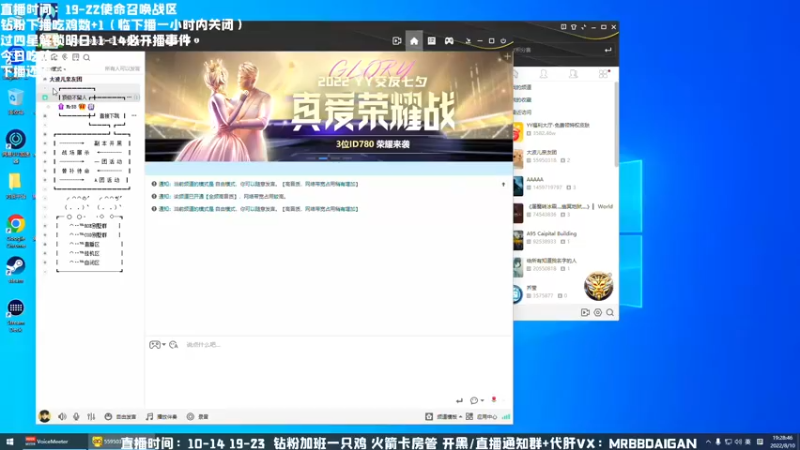
Task: Open Steam from the desktop
Action: click(16, 270)
